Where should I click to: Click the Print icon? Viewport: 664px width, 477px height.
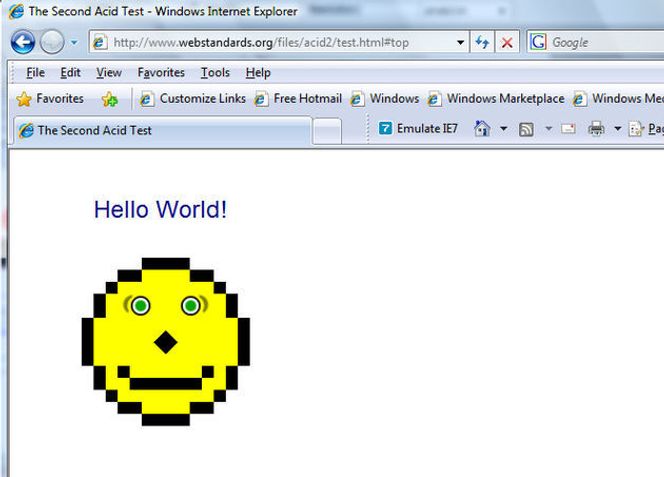[x=596, y=128]
